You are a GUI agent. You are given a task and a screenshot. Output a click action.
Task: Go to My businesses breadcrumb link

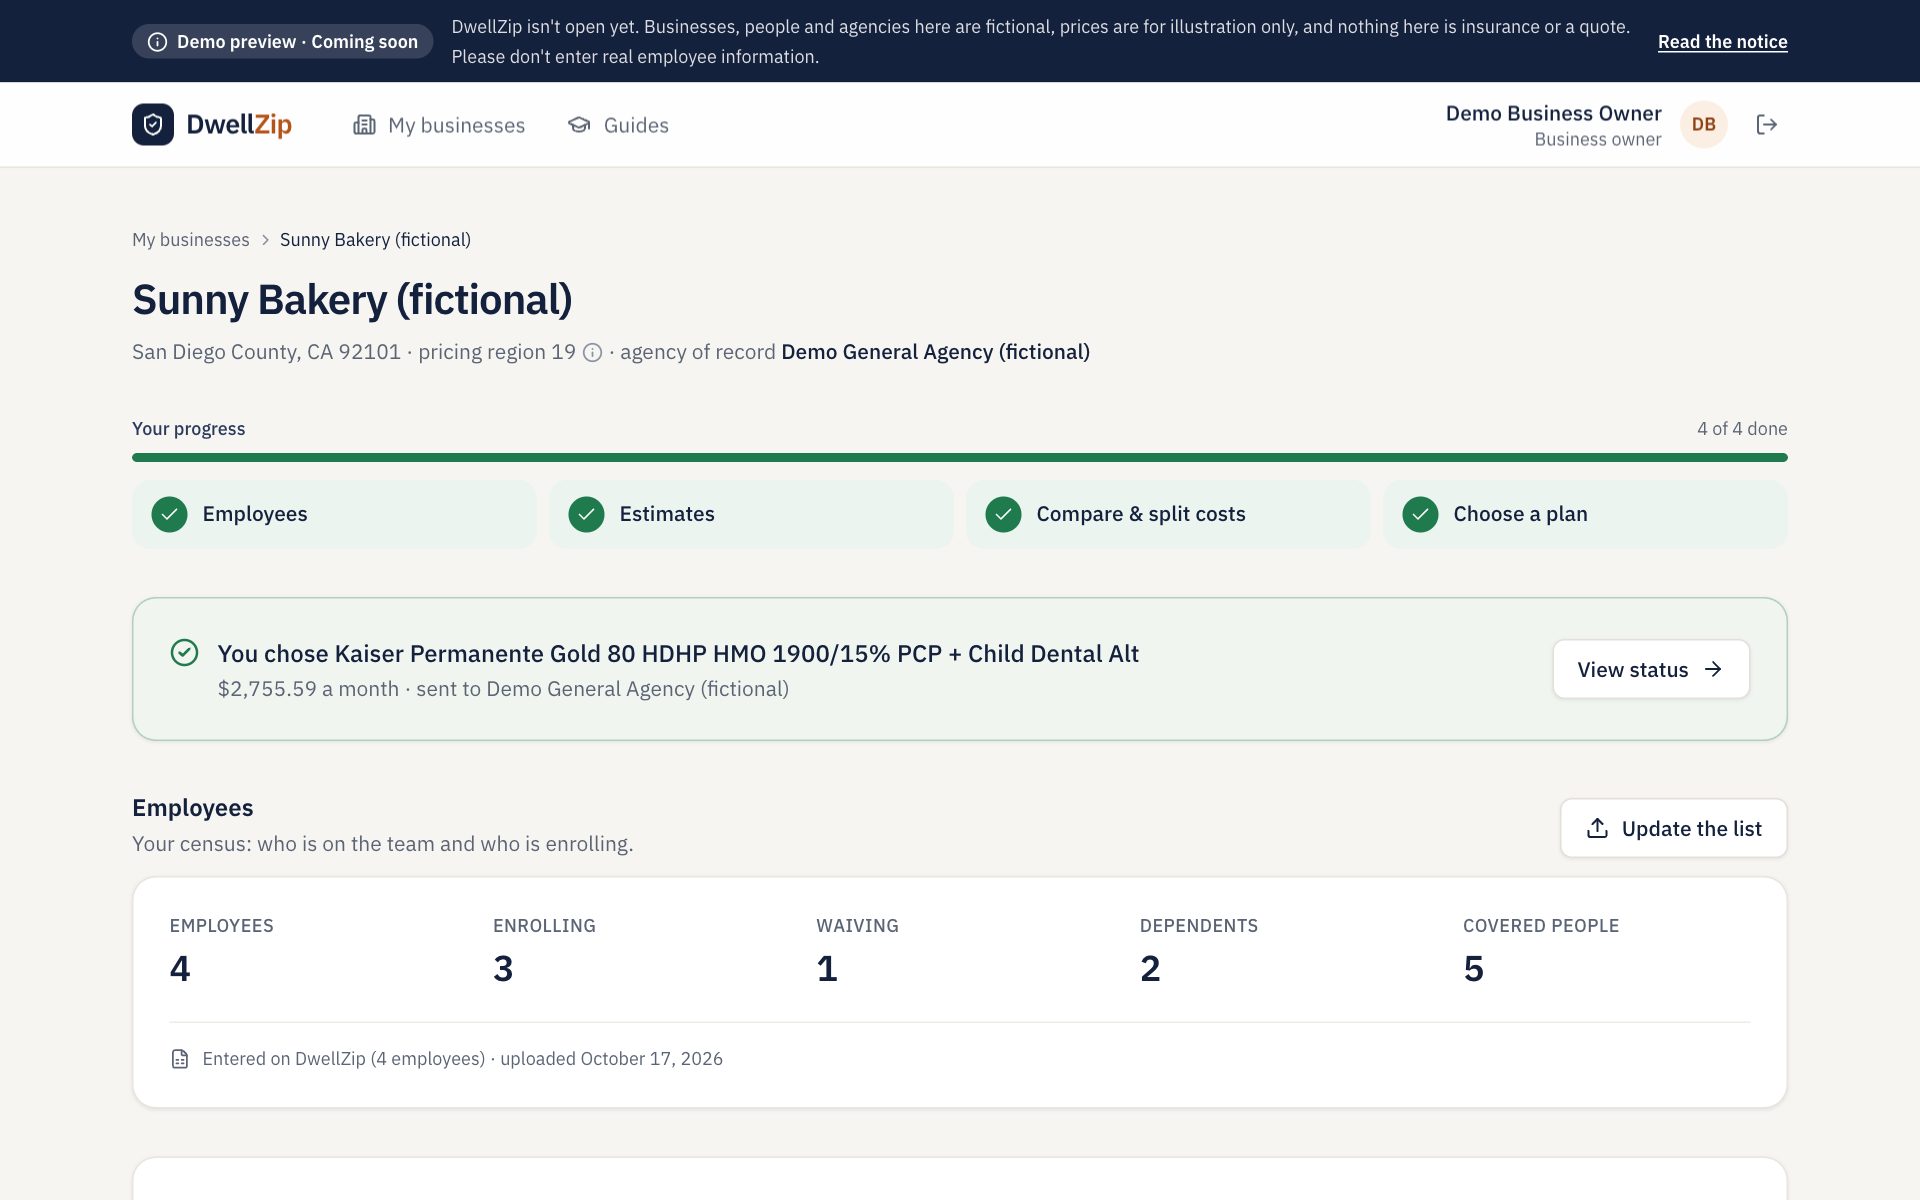[x=191, y=240]
